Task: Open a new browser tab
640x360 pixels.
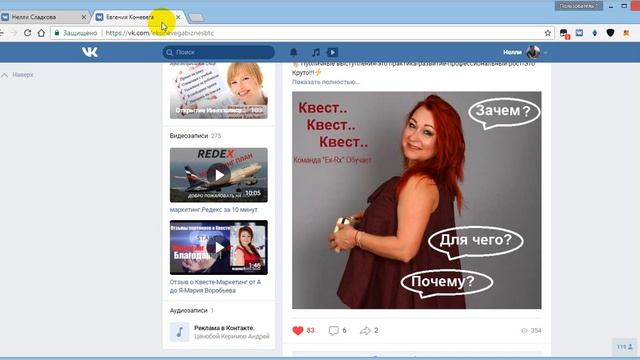Action: (x=196, y=17)
